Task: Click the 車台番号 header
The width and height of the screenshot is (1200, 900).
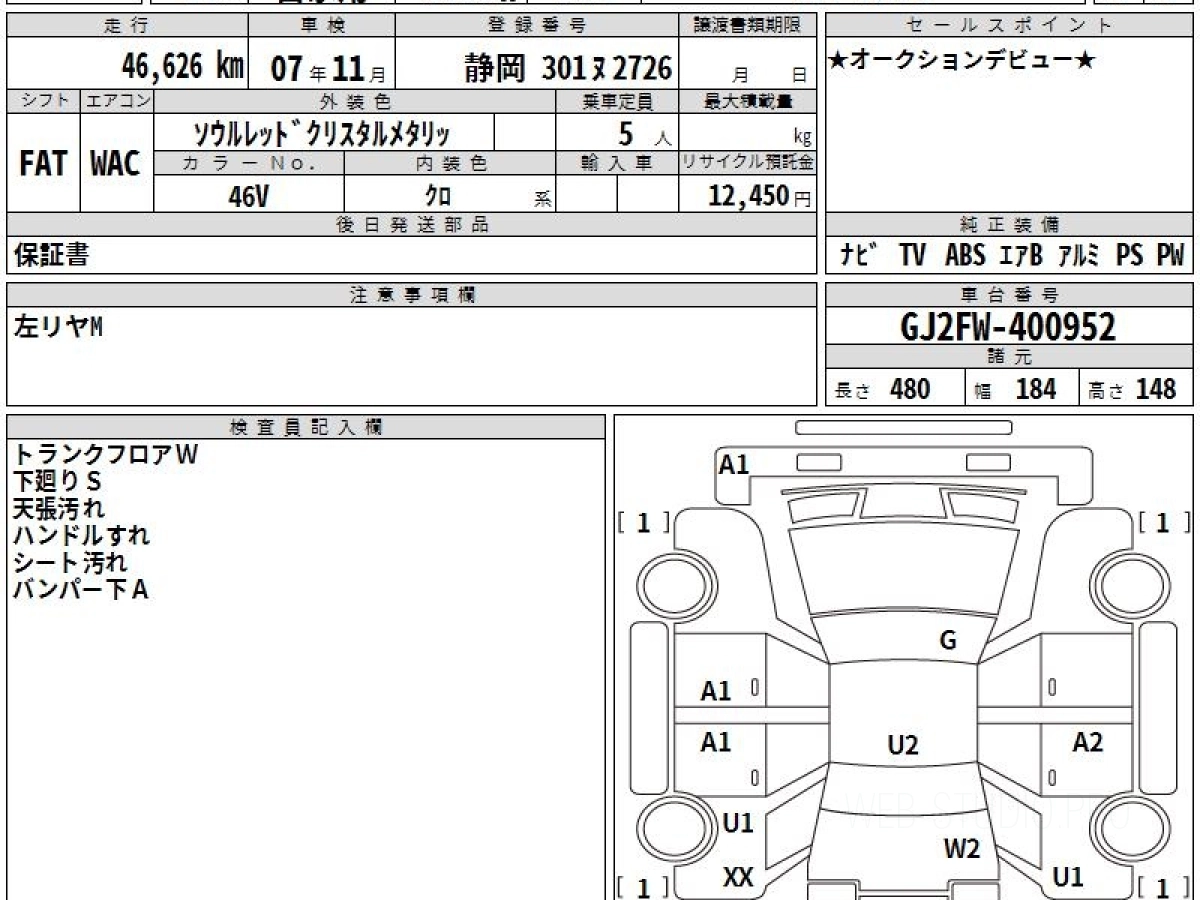Action: 1009,295
